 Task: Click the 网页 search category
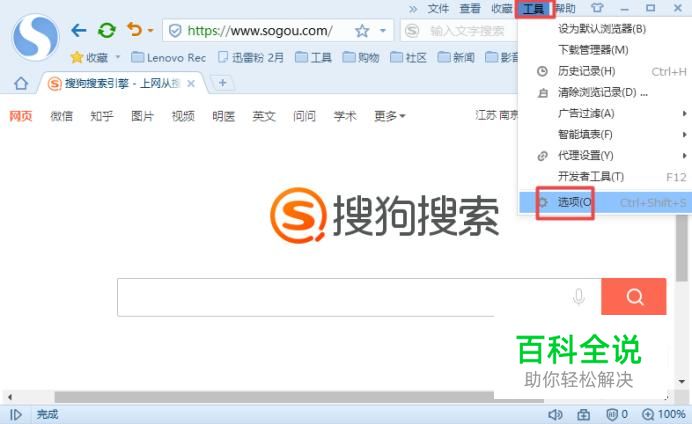click(x=21, y=116)
